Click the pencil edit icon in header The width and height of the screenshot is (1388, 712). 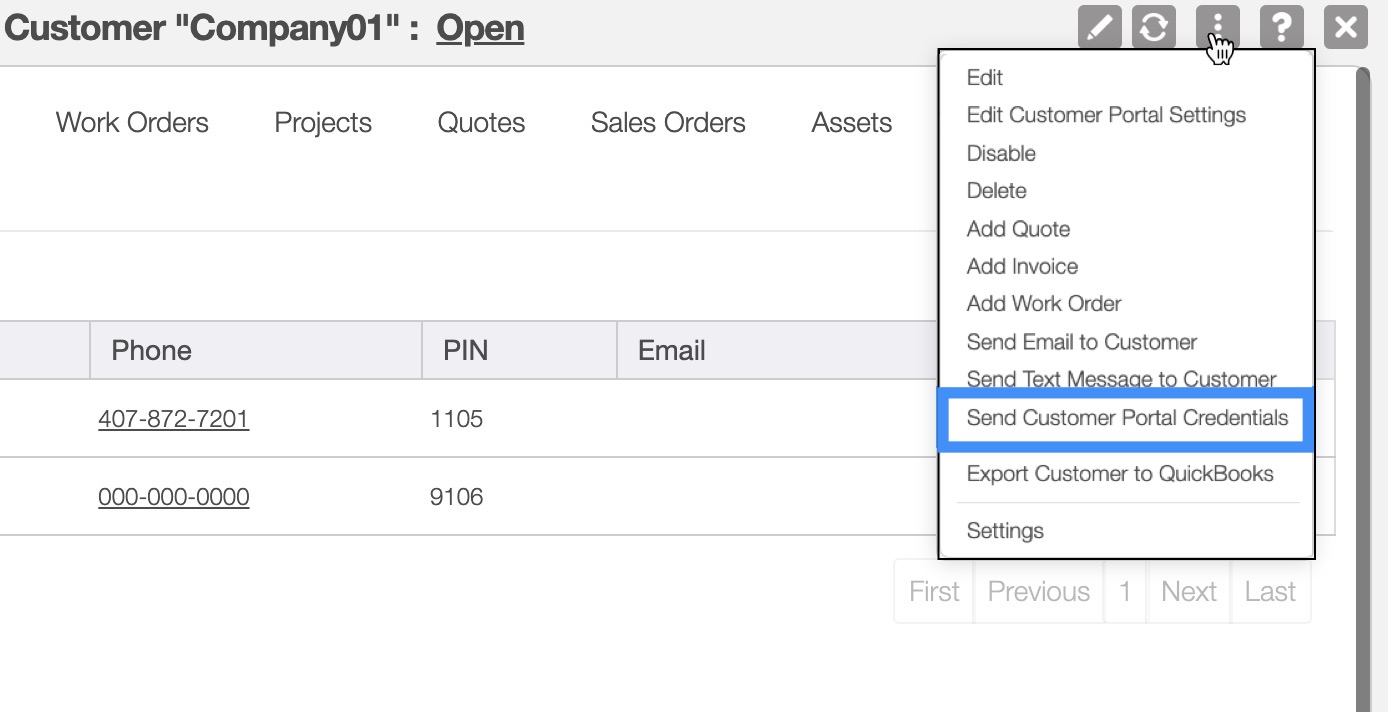coord(1100,27)
